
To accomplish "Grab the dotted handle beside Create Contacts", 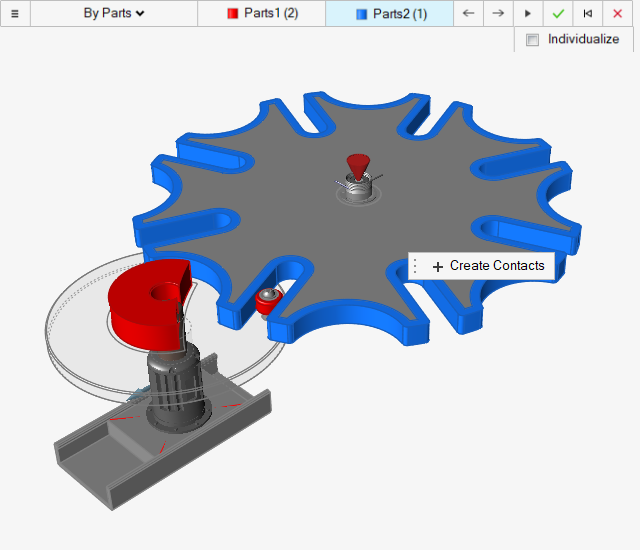I will (x=416, y=266).
